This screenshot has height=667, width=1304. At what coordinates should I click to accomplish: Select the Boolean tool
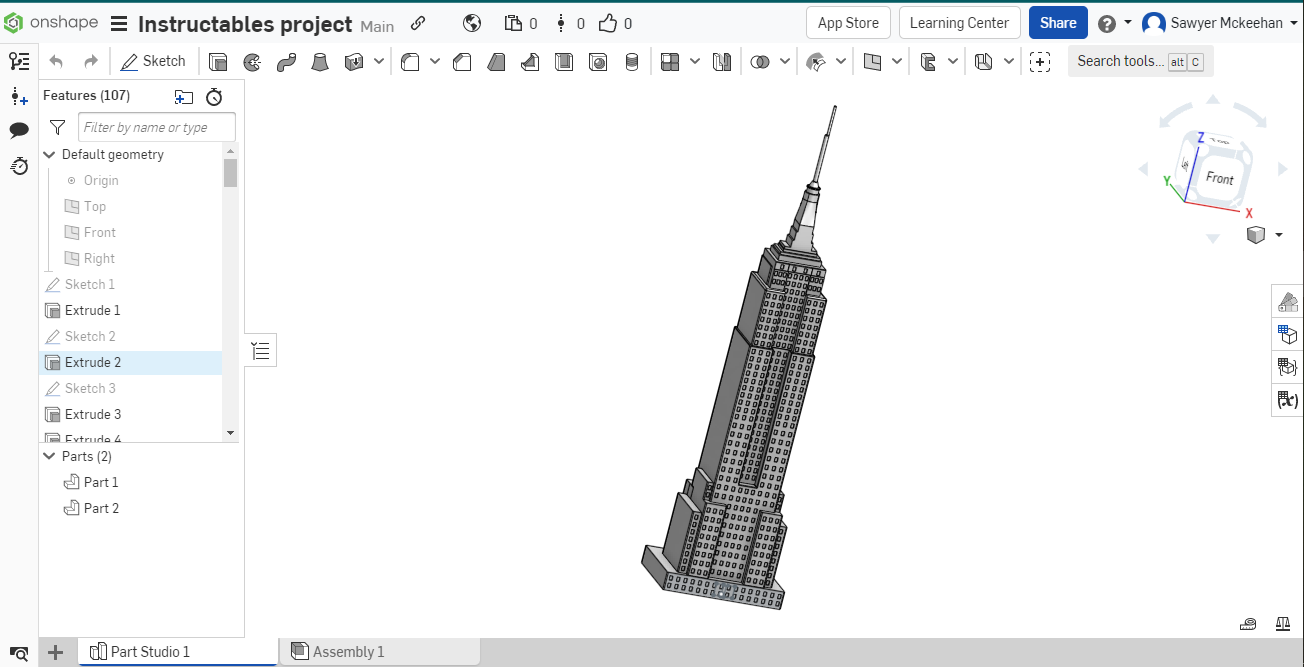tap(760, 62)
